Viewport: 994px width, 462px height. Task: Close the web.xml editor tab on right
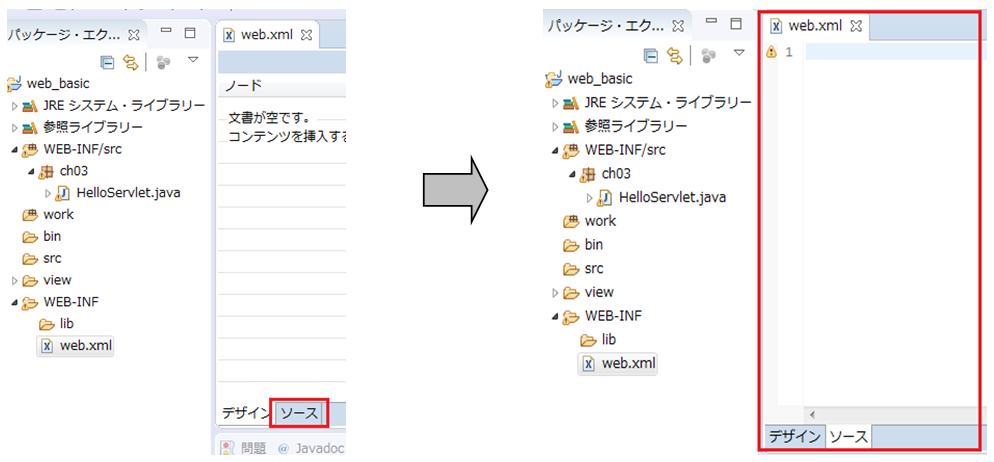pyautogui.click(x=856, y=26)
